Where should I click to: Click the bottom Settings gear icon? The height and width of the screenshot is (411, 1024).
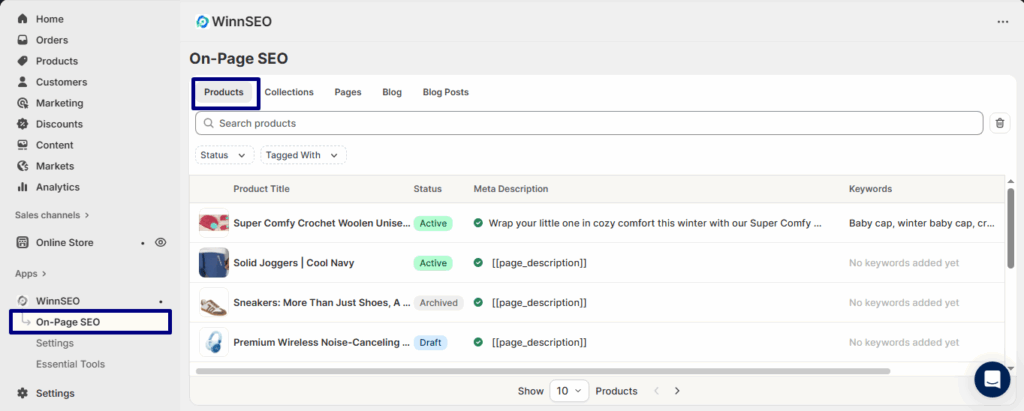tap(23, 393)
